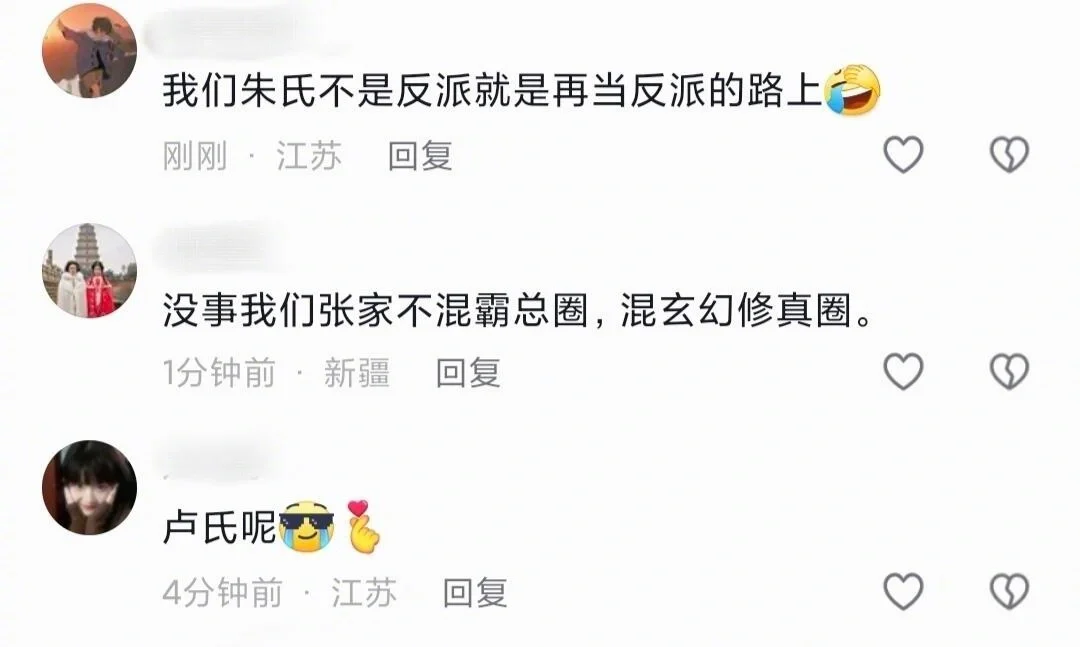Open the dark-haired girl avatar profile

click(x=90, y=488)
